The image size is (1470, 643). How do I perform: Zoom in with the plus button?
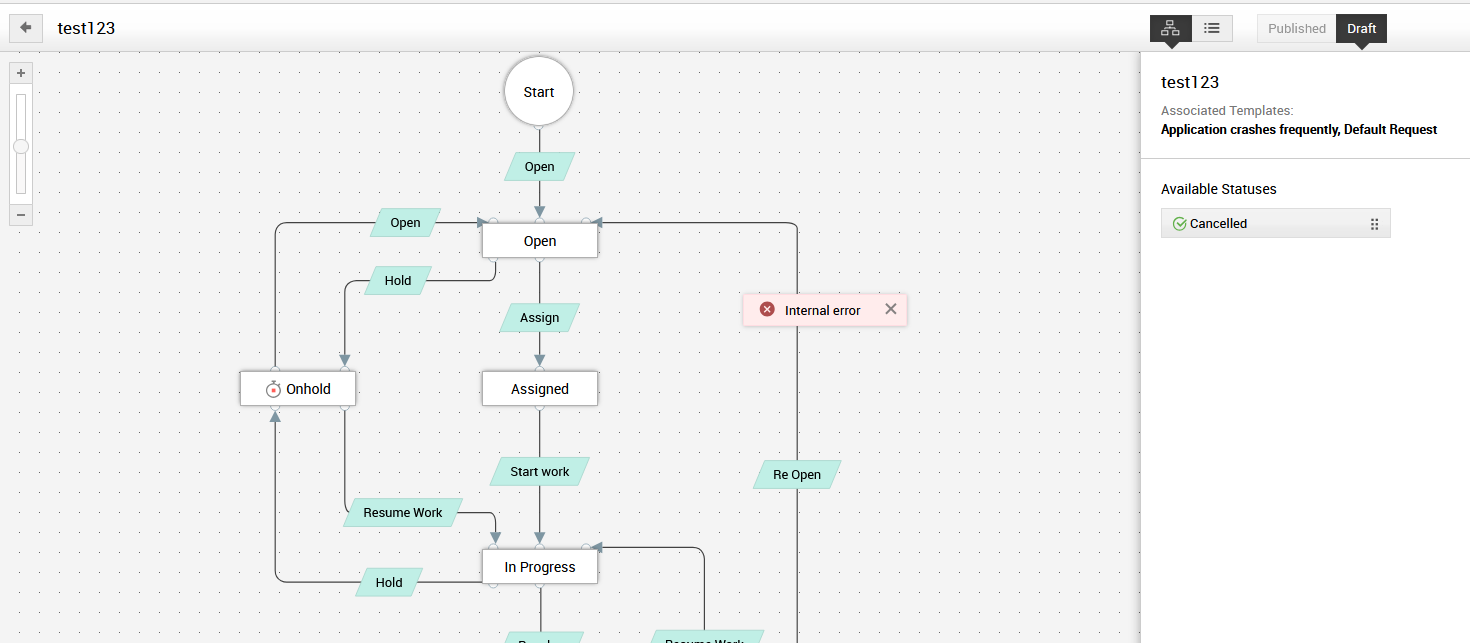pos(21,73)
